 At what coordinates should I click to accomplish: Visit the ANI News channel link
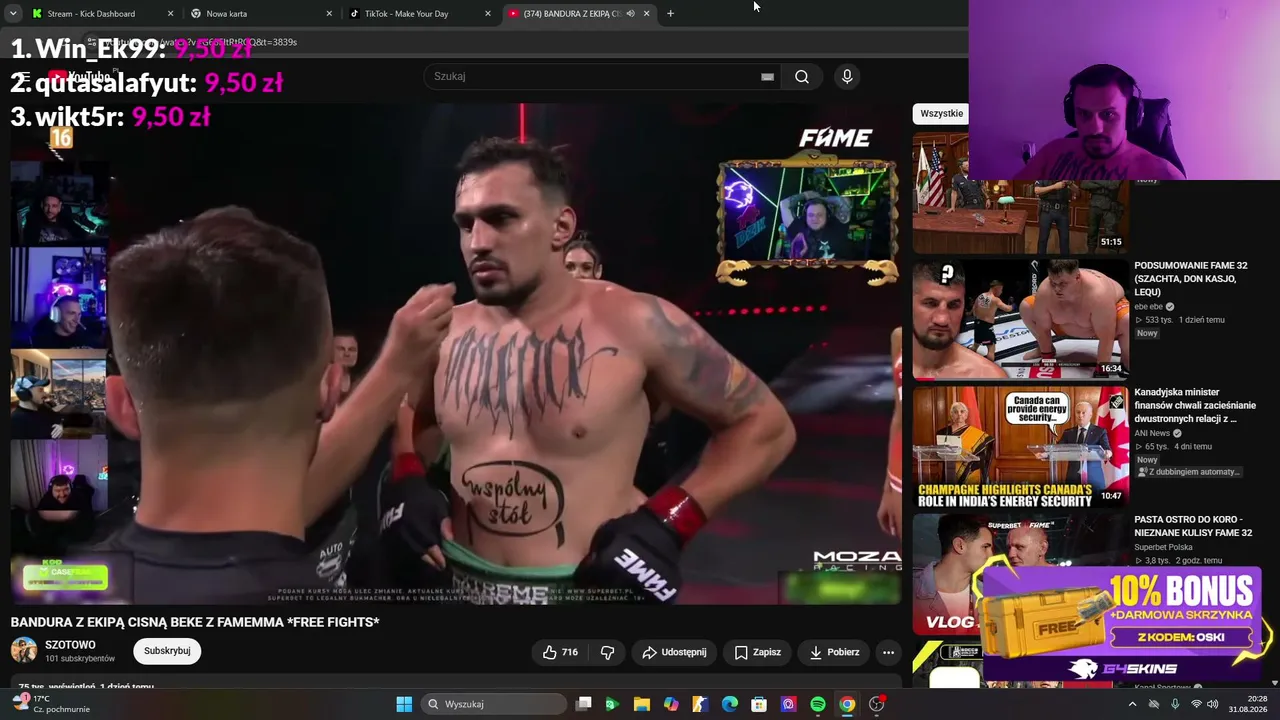click(x=1153, y=433)
